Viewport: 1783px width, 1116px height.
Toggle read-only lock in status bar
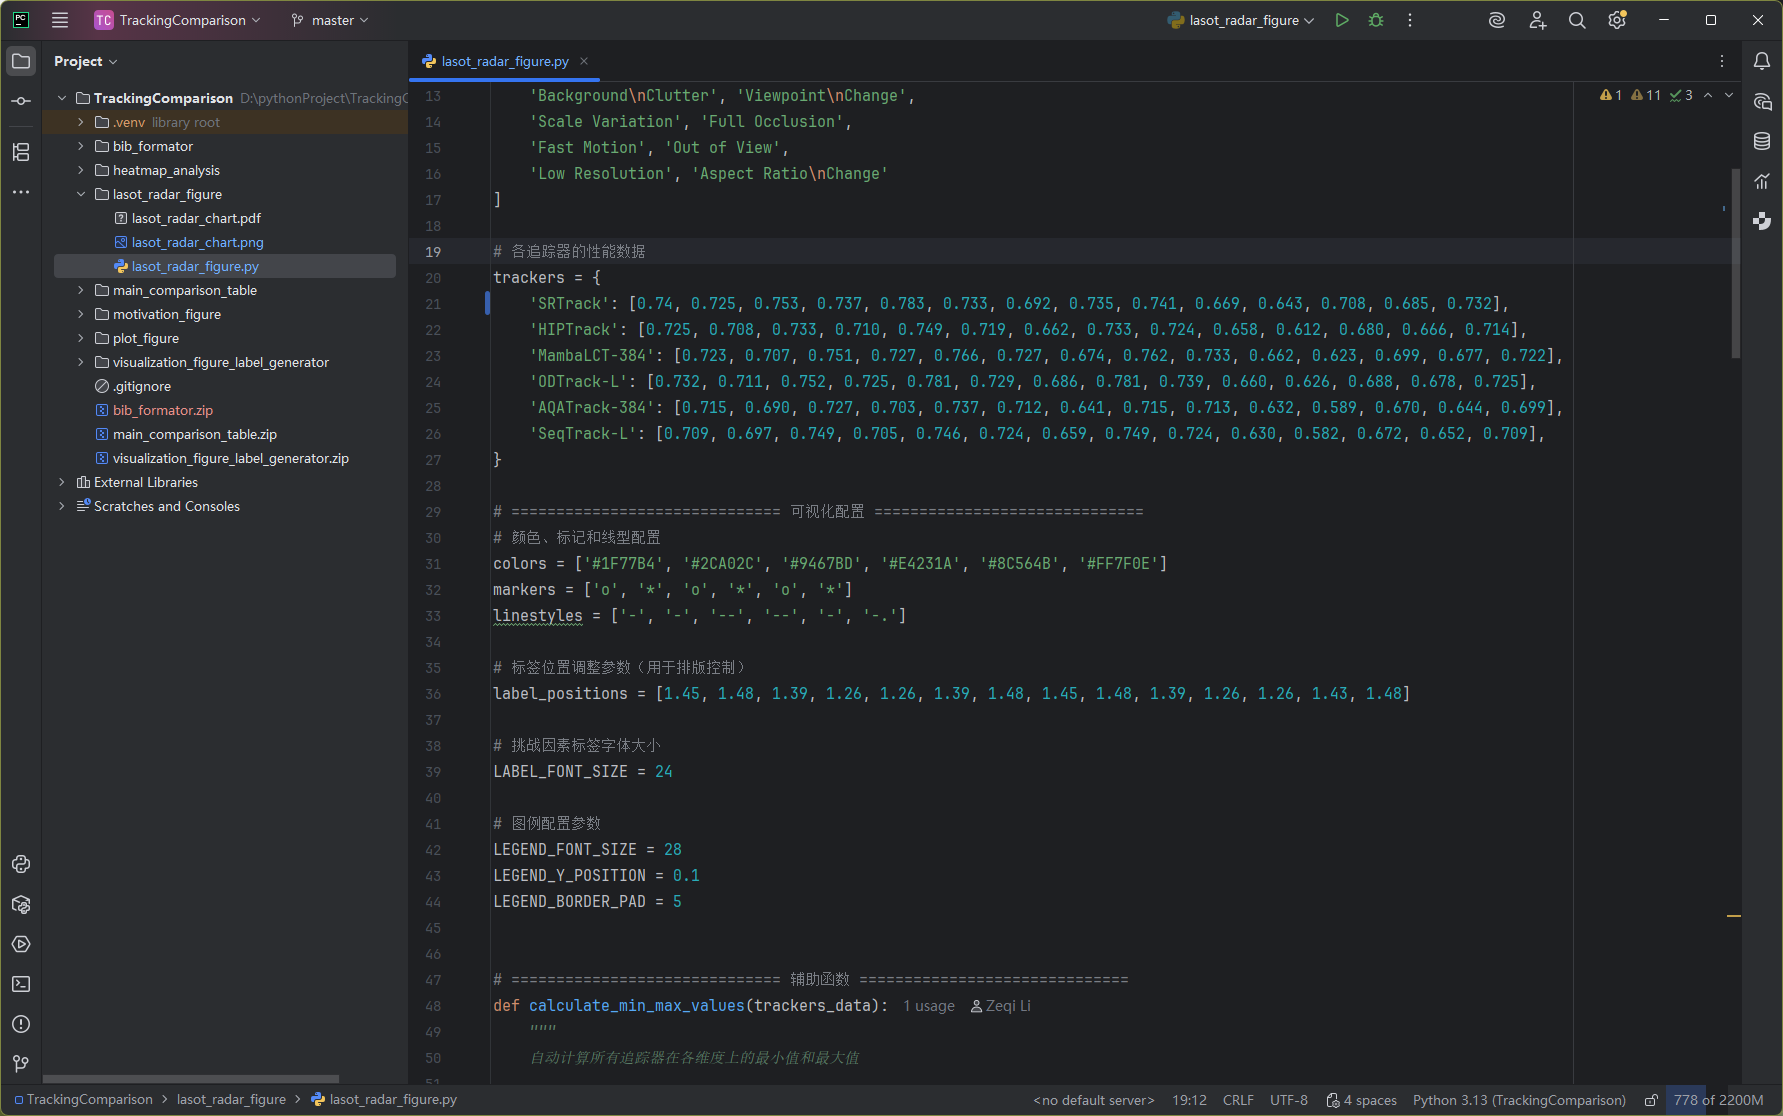pyautogui.click(x=1651, y=1100)
